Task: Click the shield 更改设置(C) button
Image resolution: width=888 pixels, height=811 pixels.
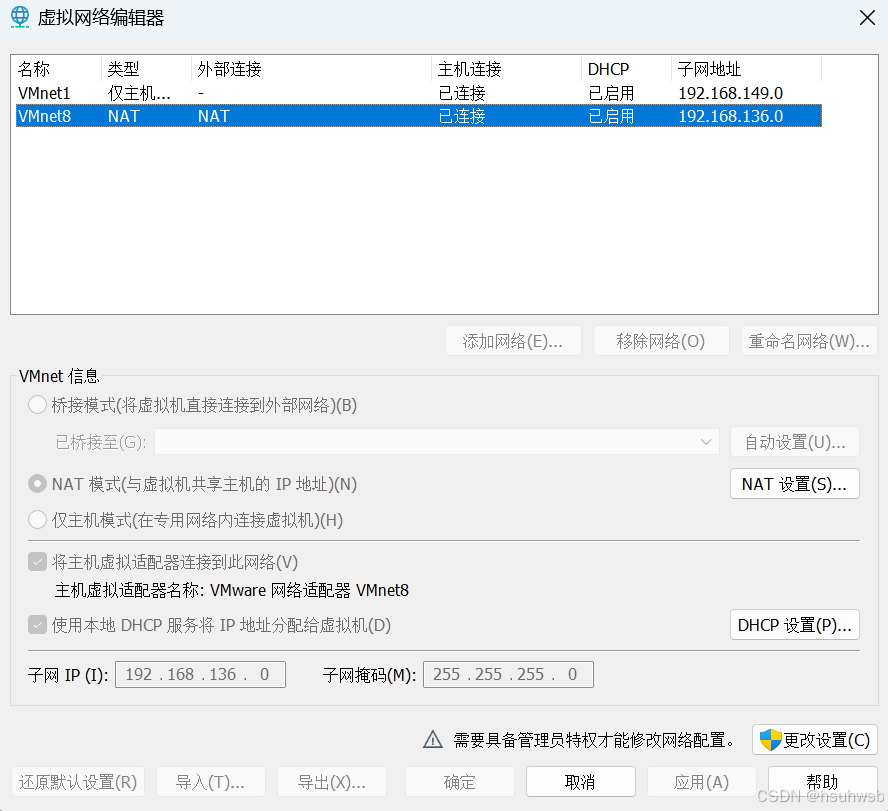Action: (814, 740)
